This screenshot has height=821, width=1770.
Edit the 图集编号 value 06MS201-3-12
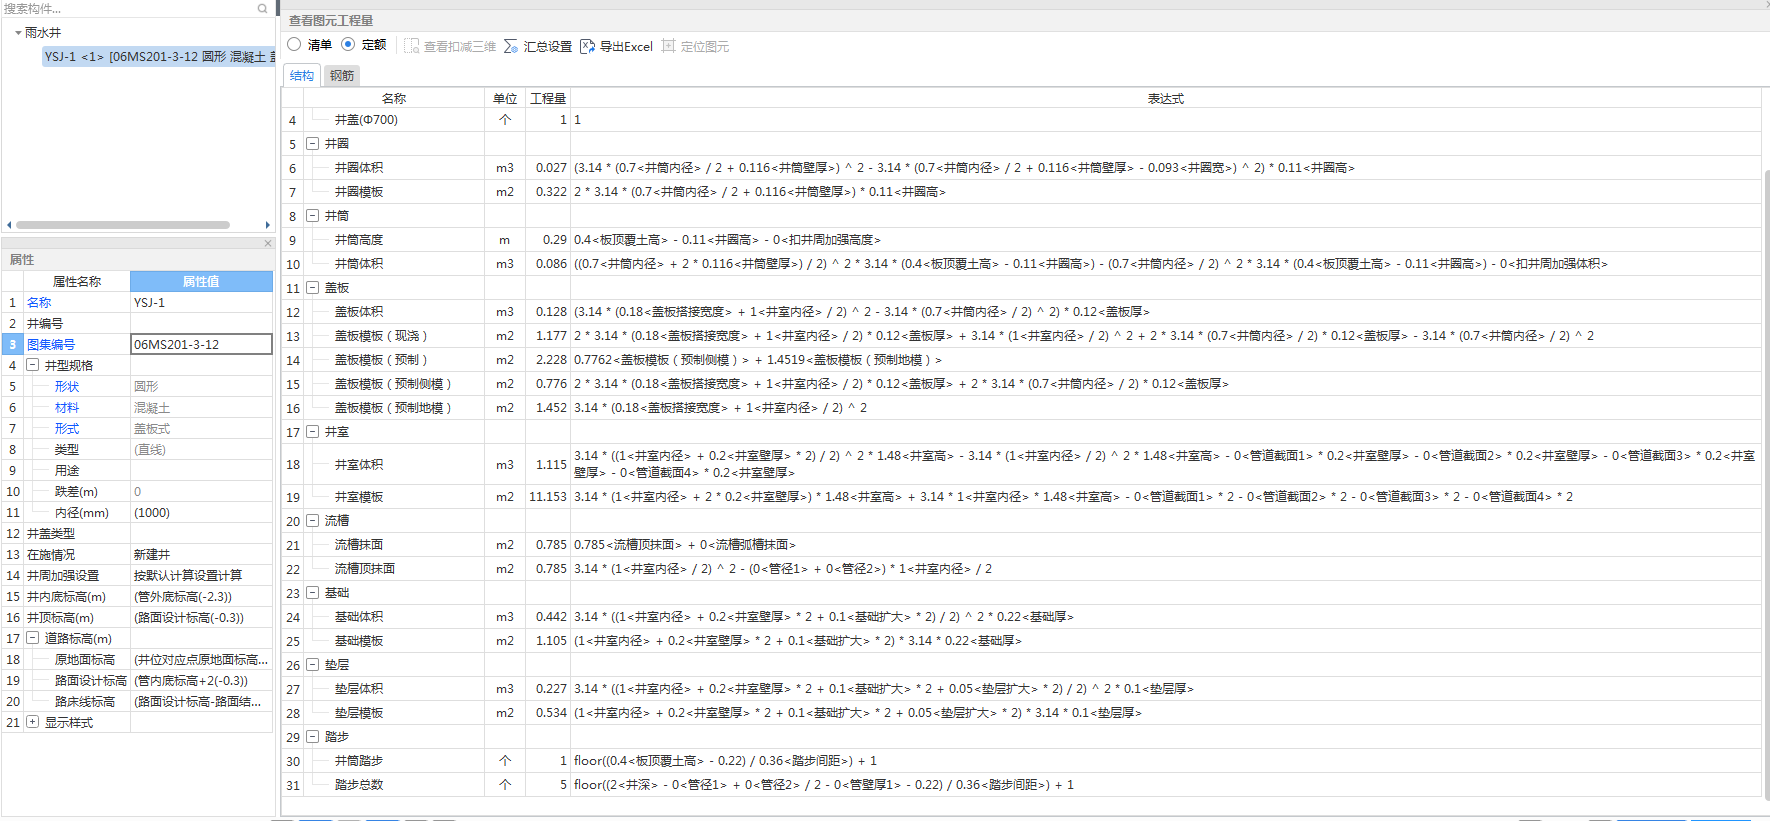(201, 344)
